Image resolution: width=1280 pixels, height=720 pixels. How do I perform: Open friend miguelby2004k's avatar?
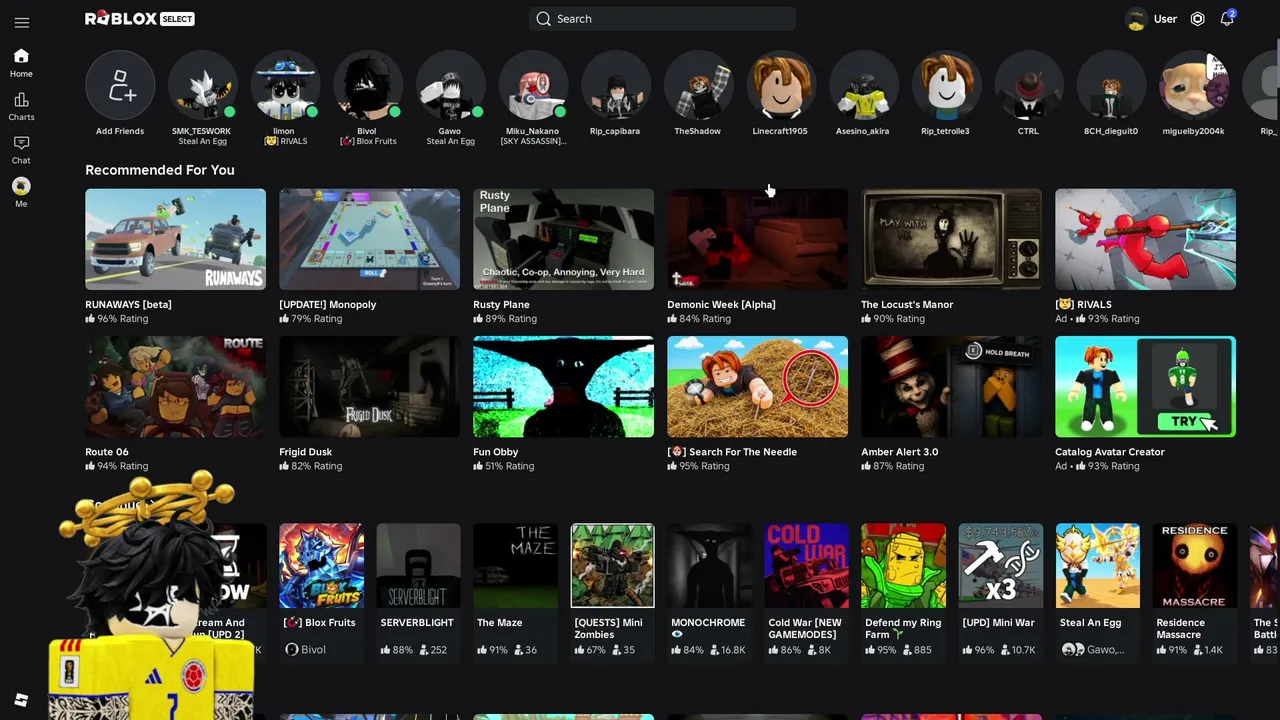click(x=1193, y=86)
